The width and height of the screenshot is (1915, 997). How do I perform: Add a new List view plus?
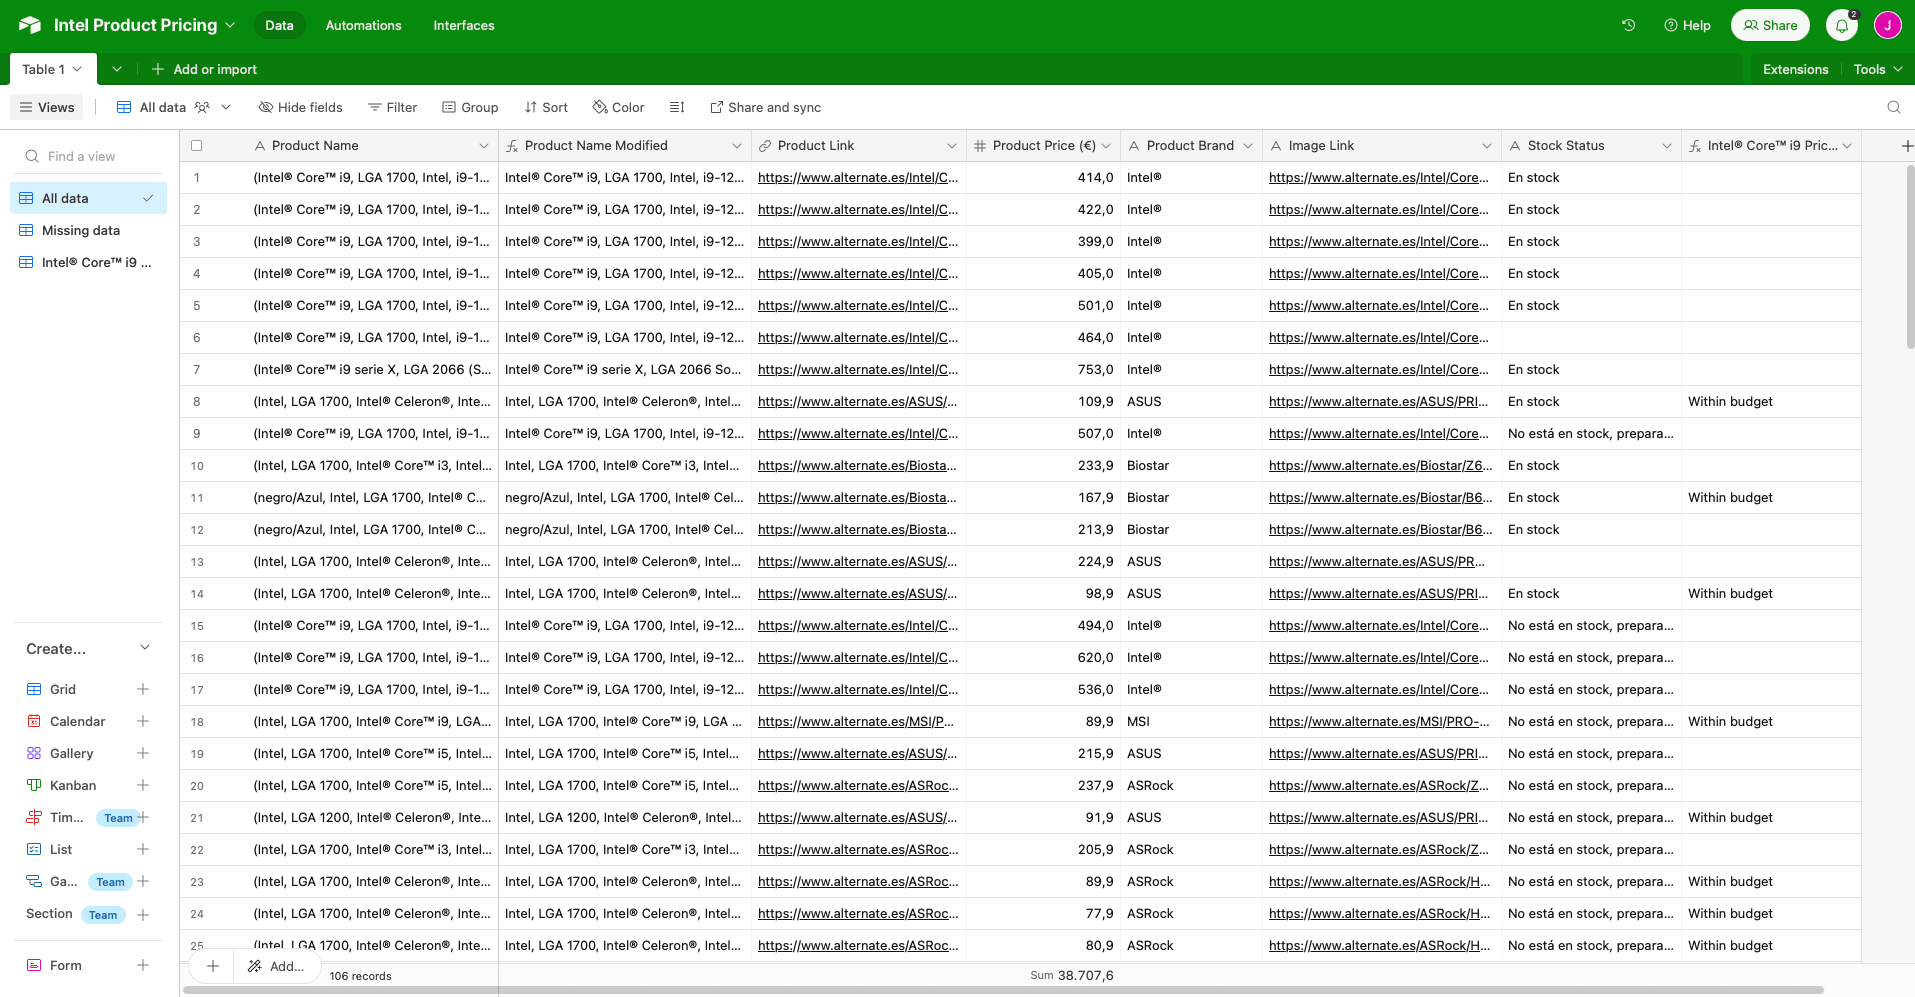[143, 849]
